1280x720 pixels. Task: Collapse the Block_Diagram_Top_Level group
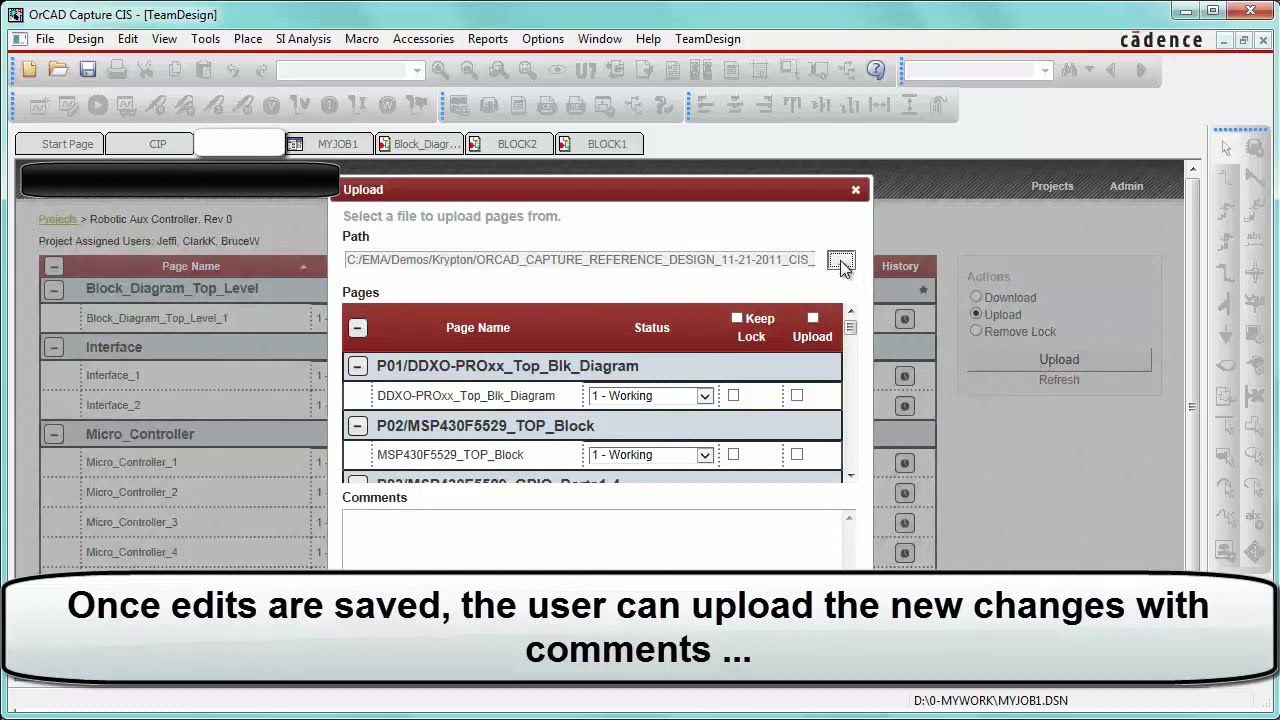54,289
